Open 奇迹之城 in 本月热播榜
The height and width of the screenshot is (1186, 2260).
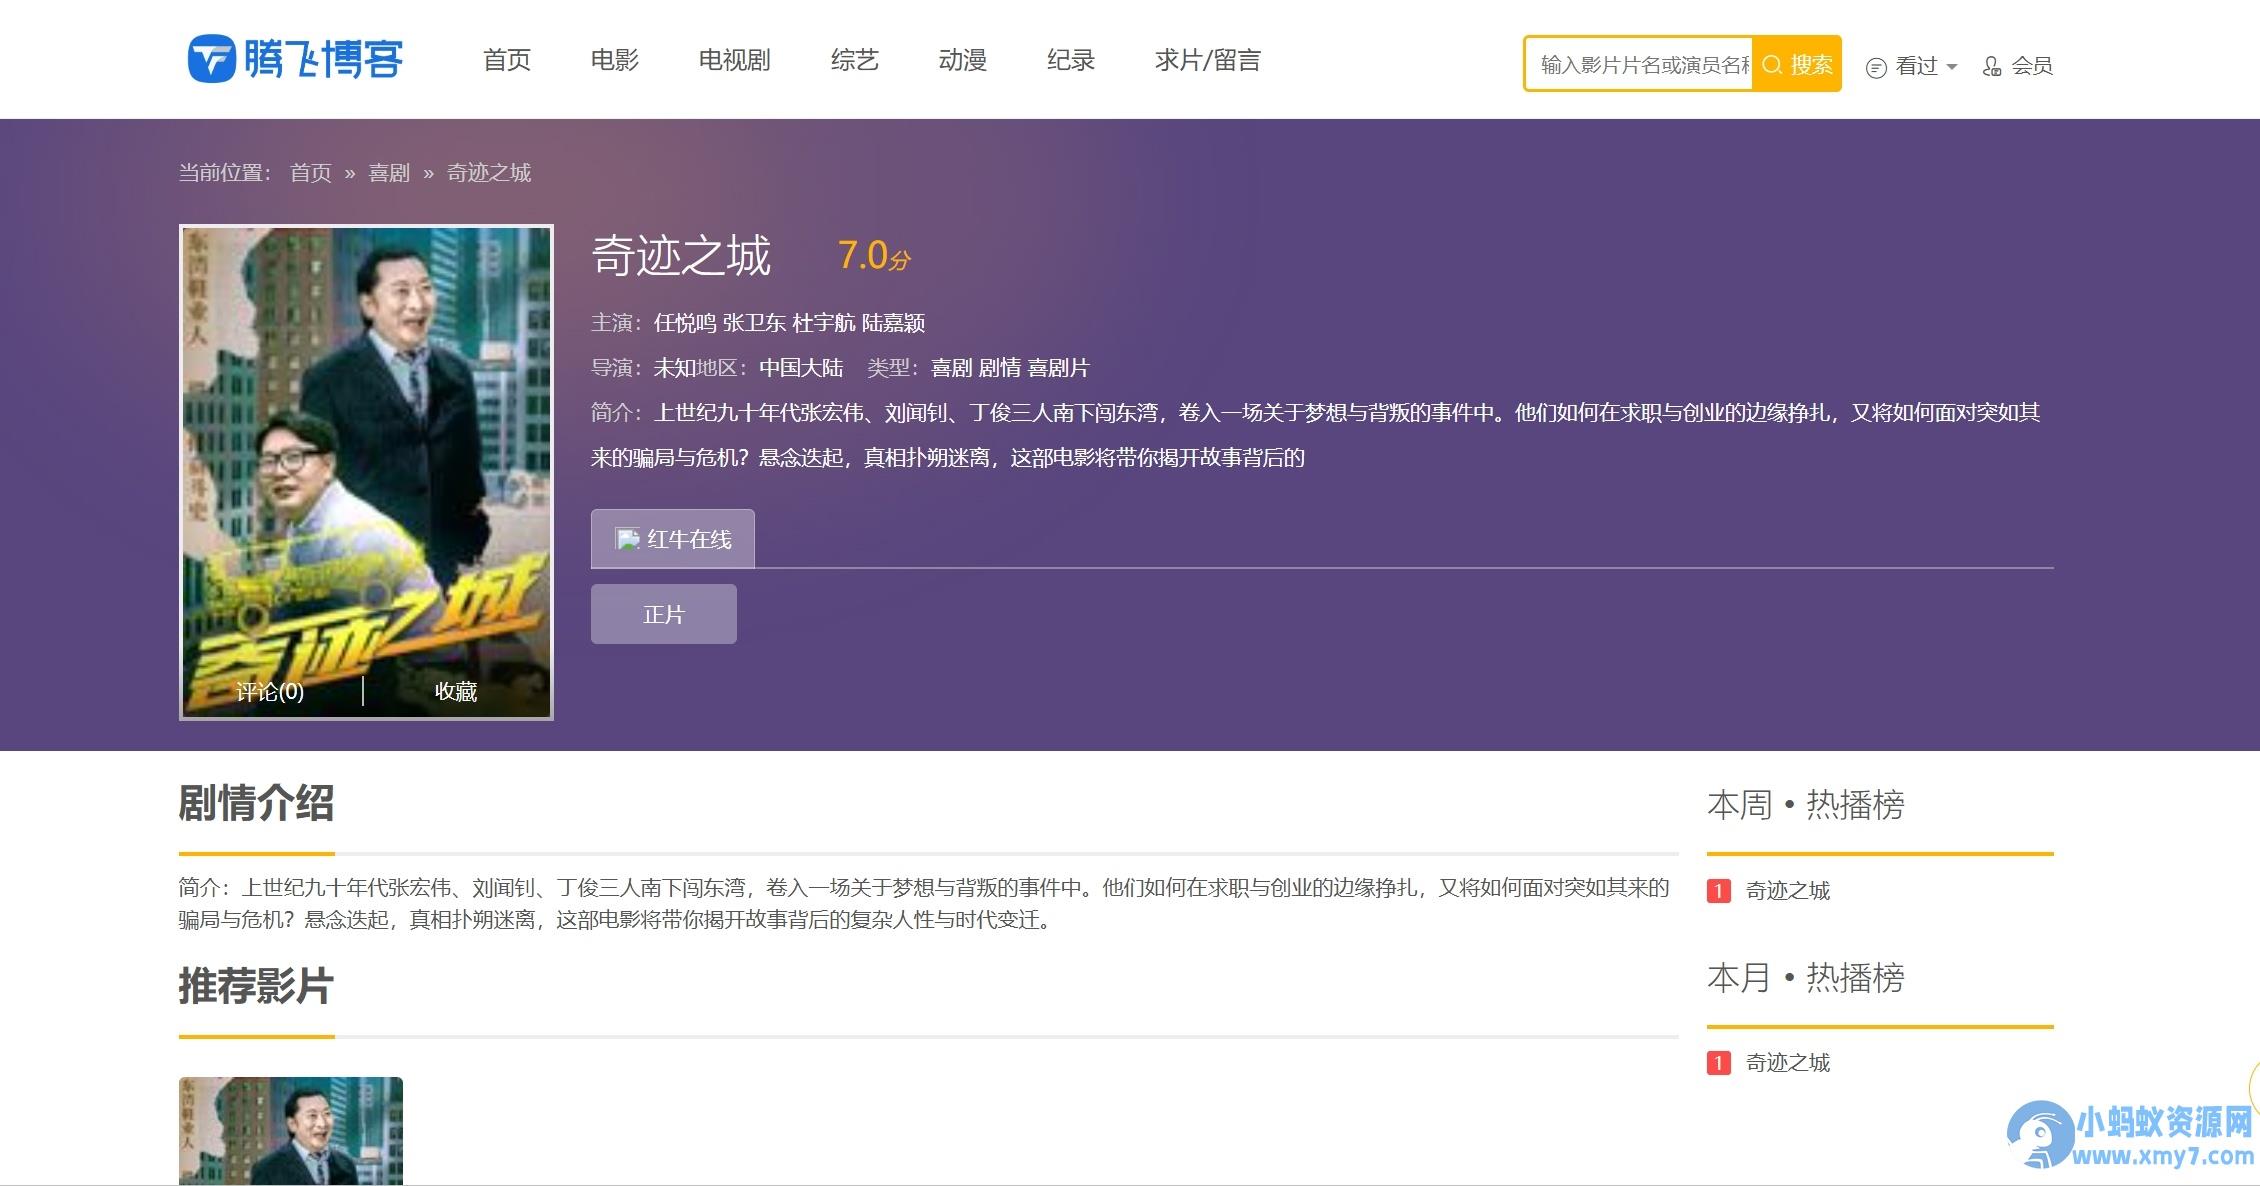1788,1062
